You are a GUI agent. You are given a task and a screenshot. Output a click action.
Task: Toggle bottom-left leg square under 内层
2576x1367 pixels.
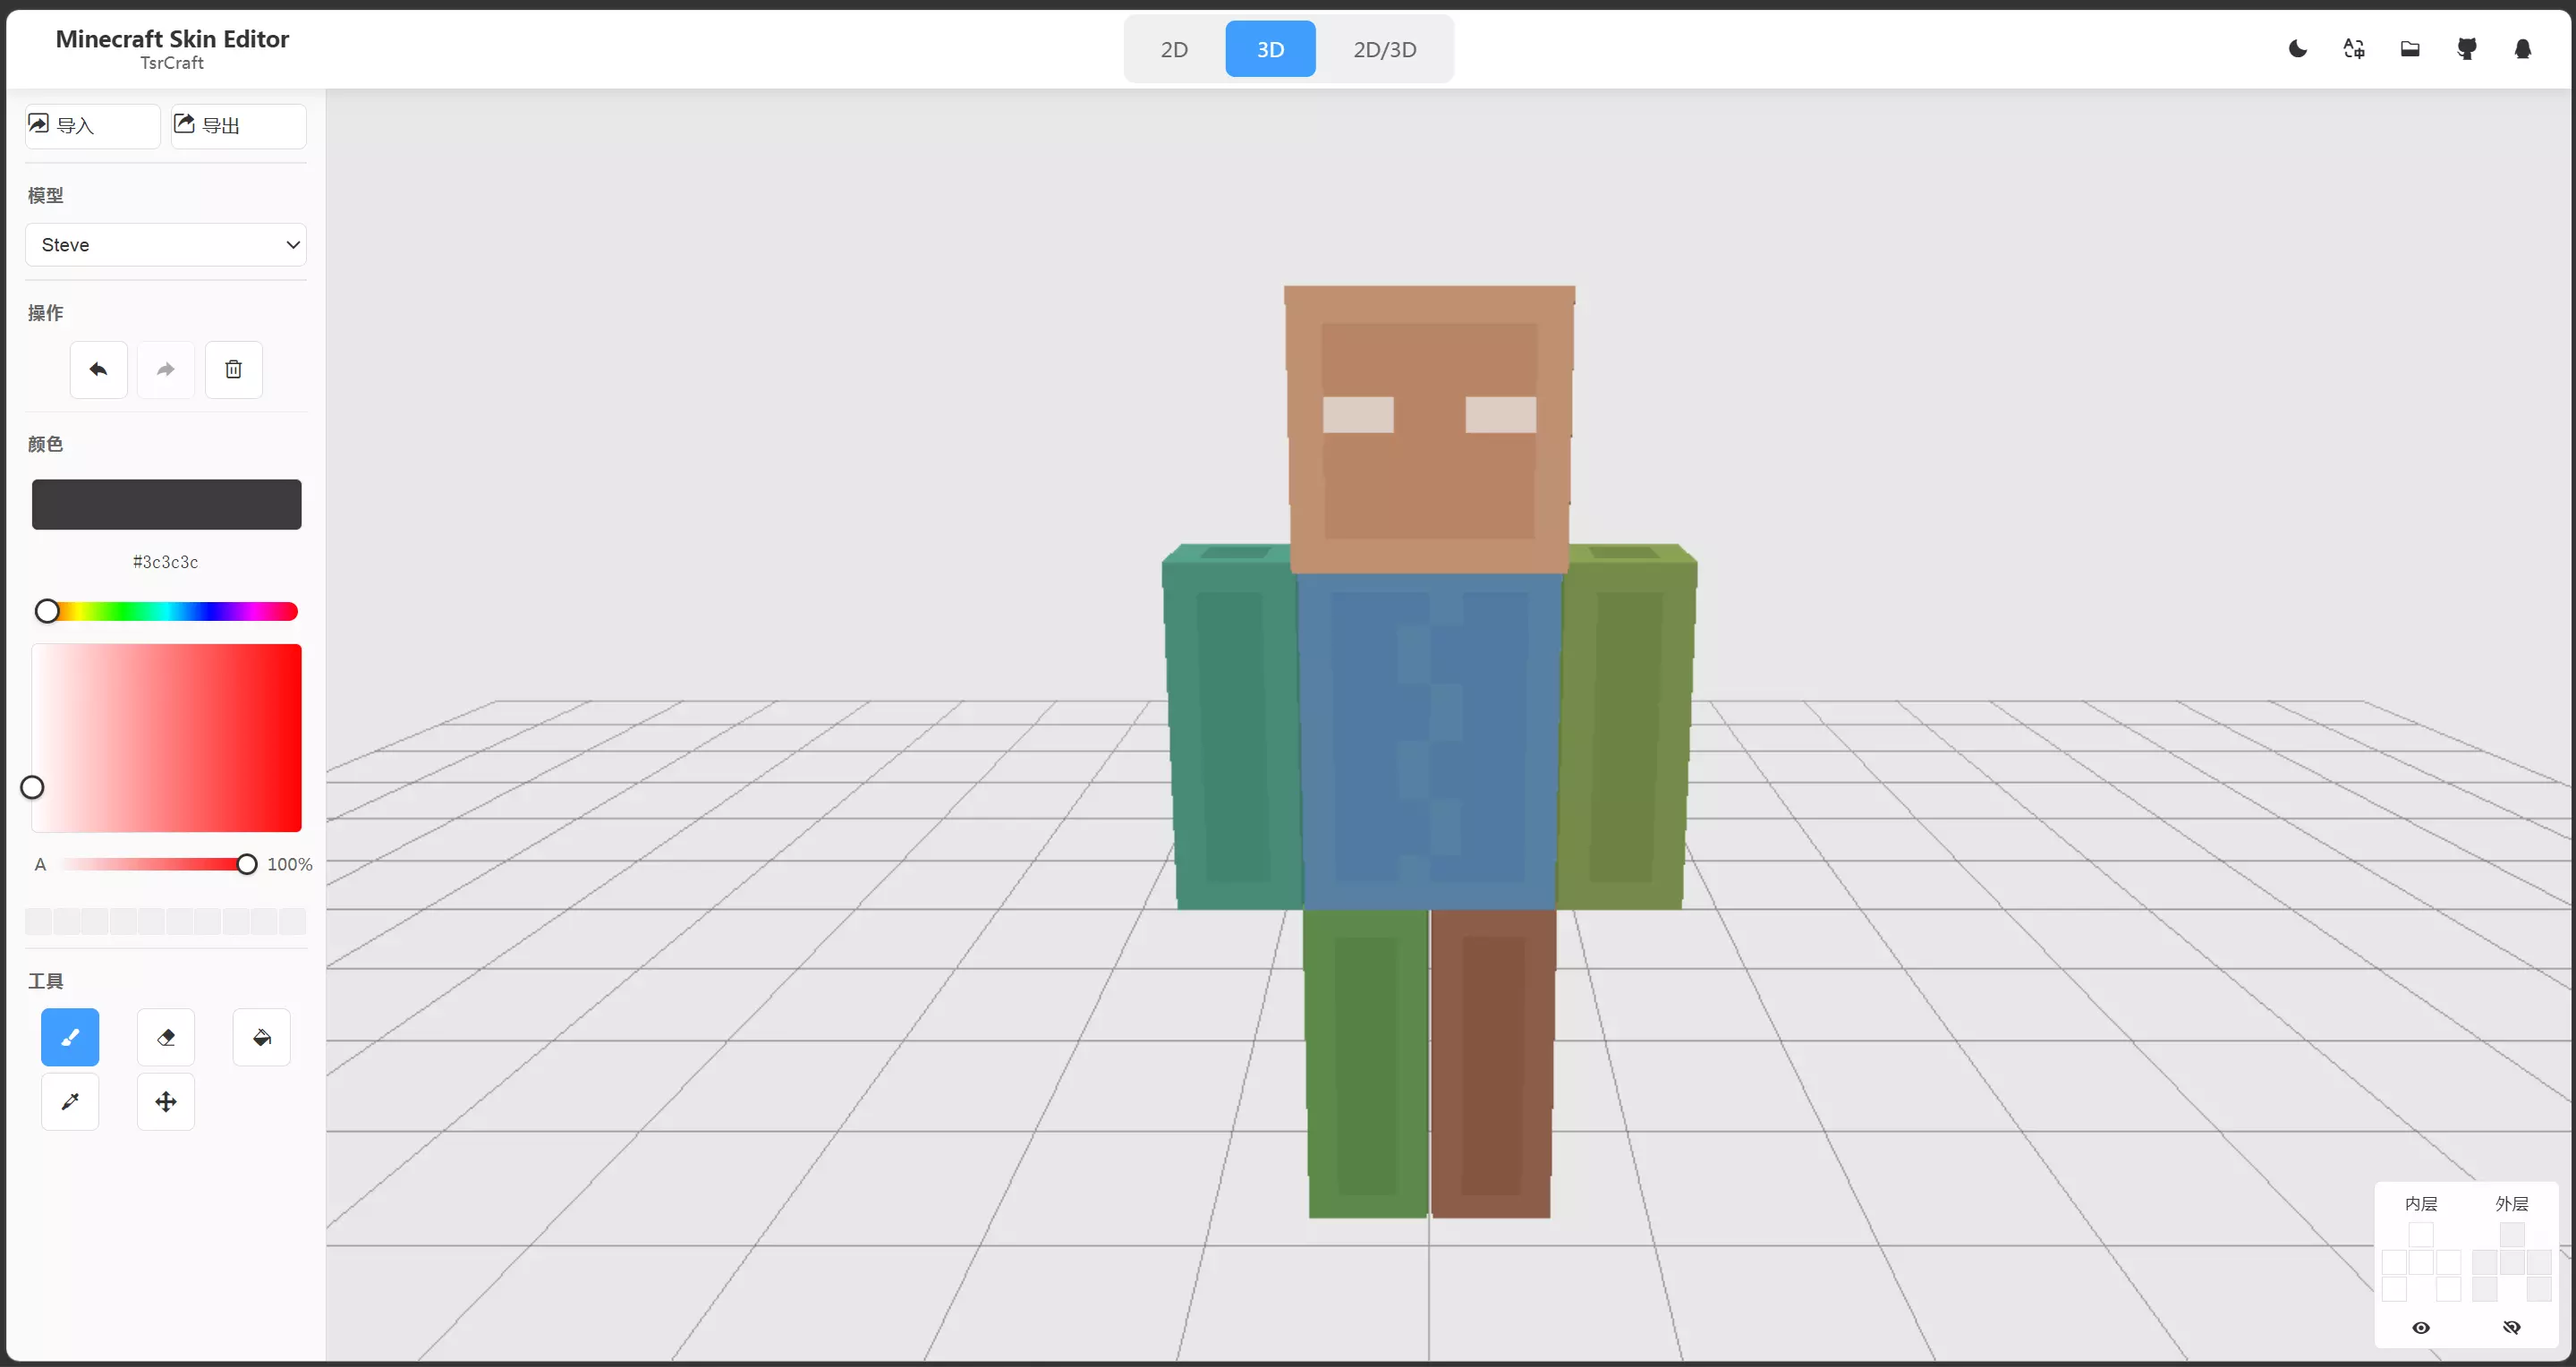click(x=2394, y=1289)
